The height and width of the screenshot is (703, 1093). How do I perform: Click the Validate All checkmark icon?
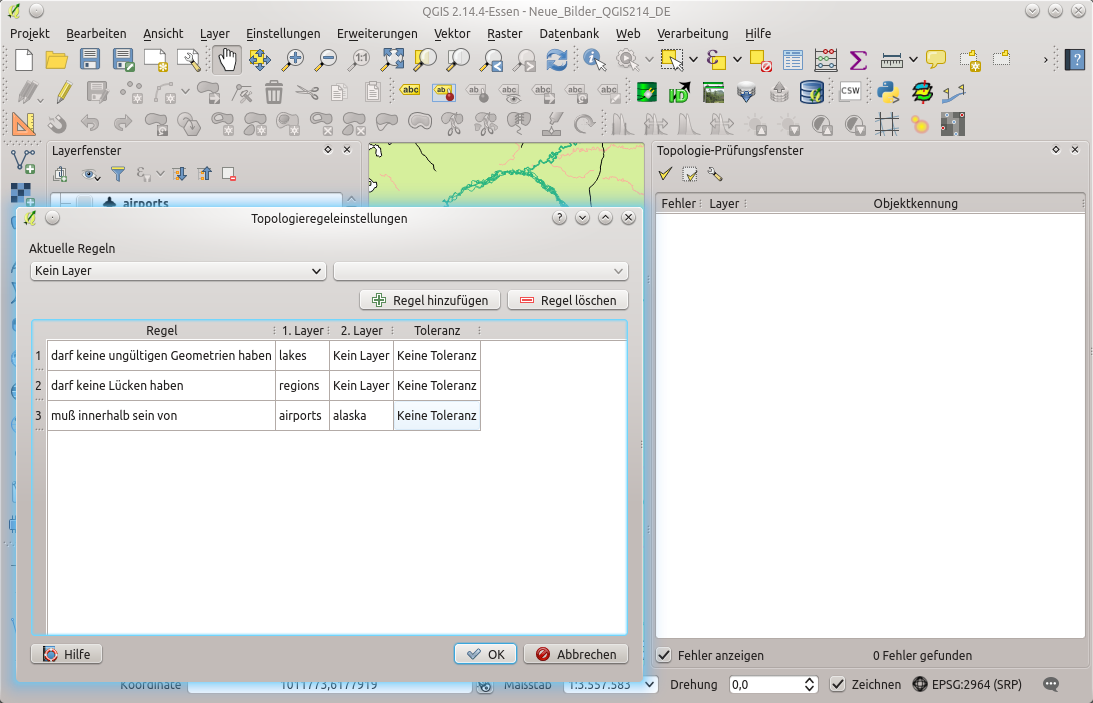pyautogui.click(x=665, y=174)
